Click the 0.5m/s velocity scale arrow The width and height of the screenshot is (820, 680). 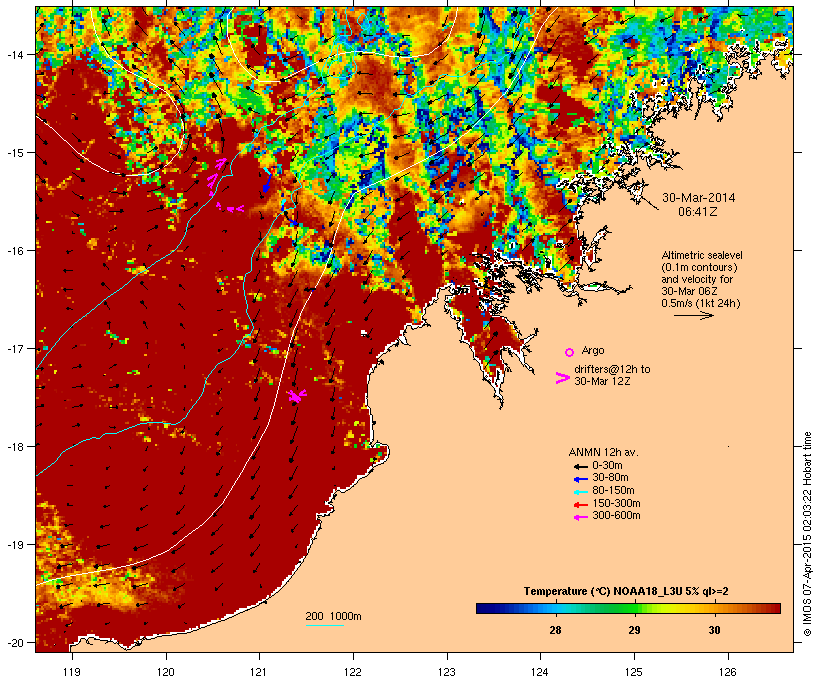693,315
